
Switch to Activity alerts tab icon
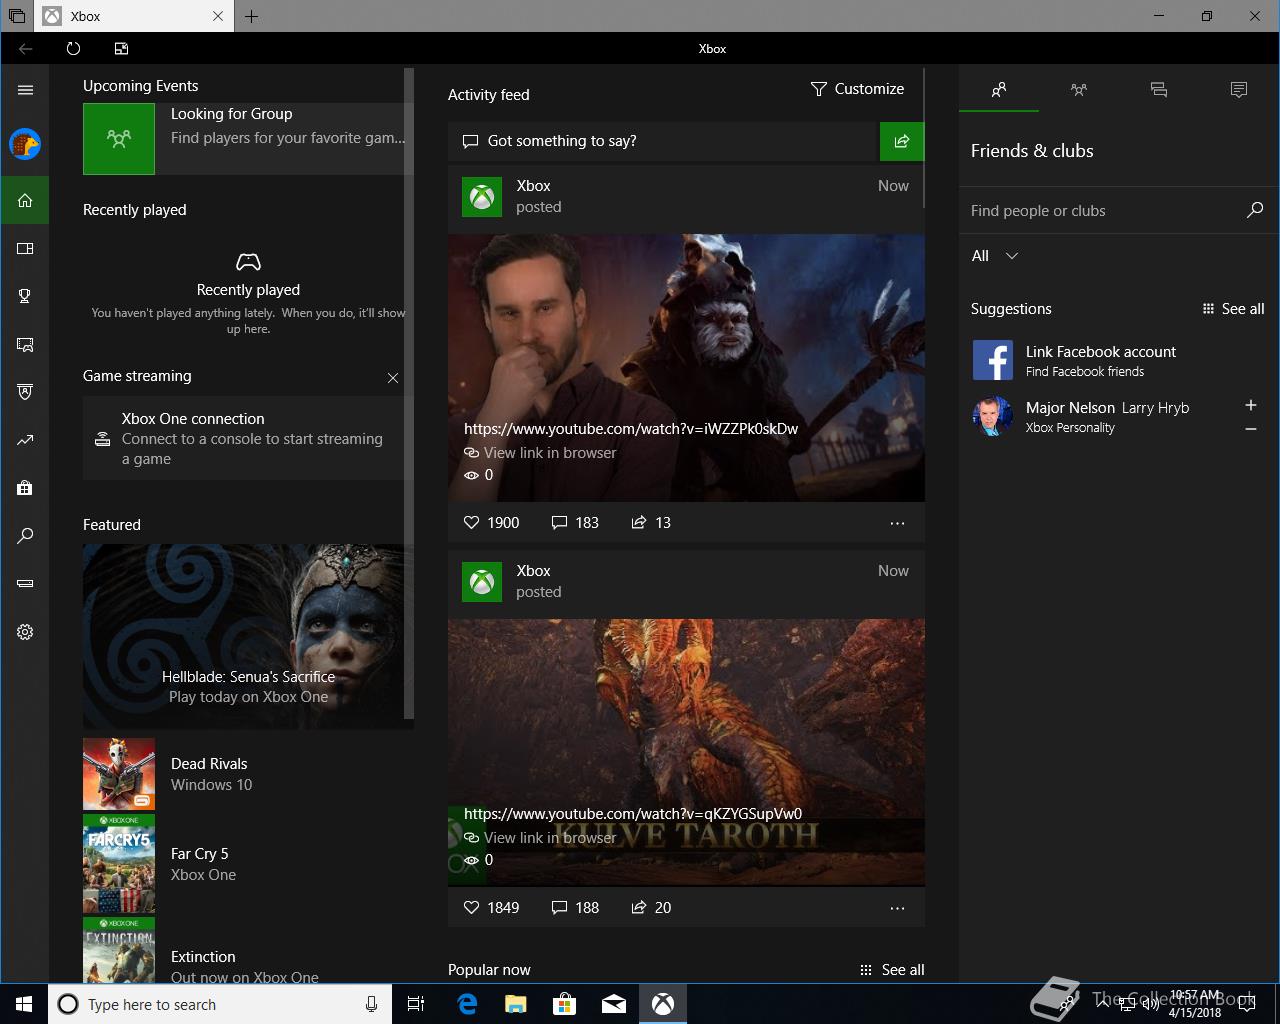[x=1239, y=90]
